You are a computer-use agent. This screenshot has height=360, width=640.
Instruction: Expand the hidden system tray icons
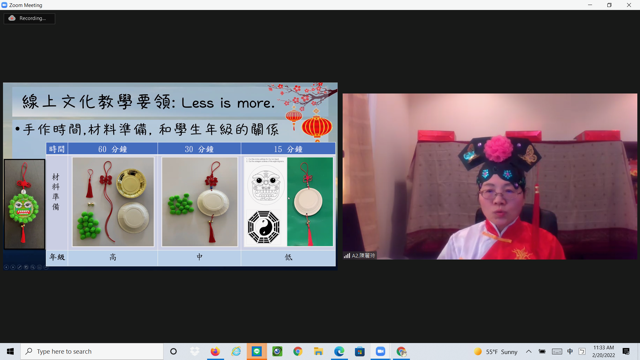[529, 351]
